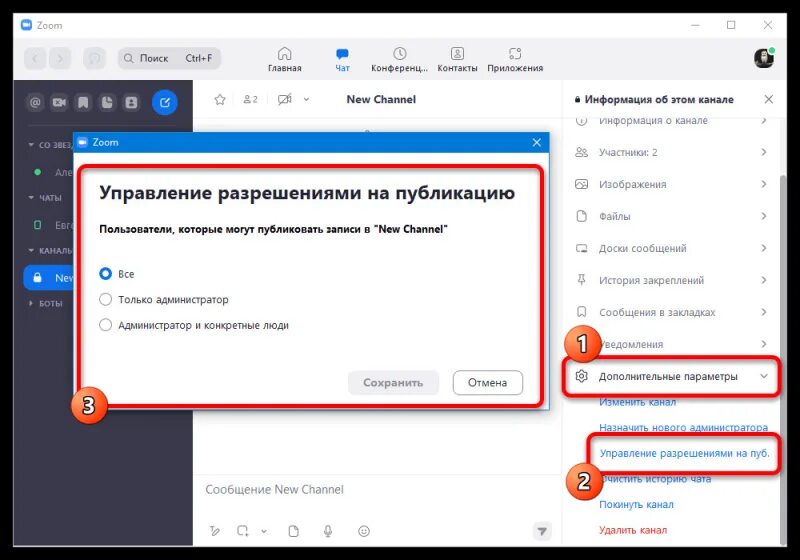Viewport: 800px width, 560px height.
Task: Open the history clock icon in toolbar
Action: 94,58
